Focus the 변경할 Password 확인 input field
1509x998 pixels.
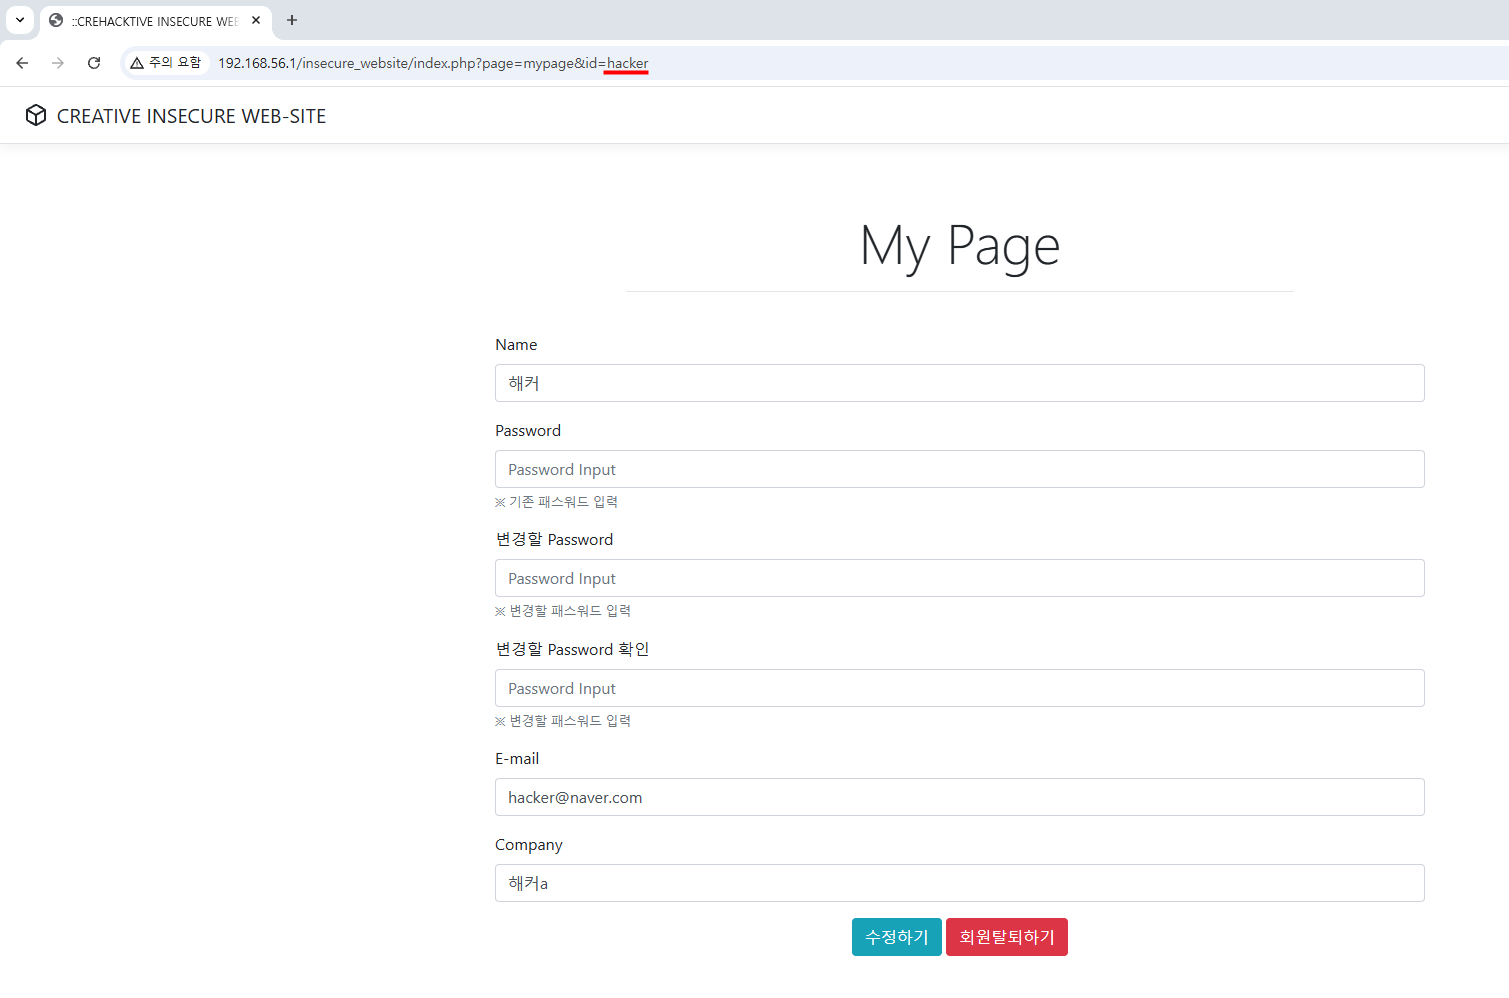click(959, 688)
